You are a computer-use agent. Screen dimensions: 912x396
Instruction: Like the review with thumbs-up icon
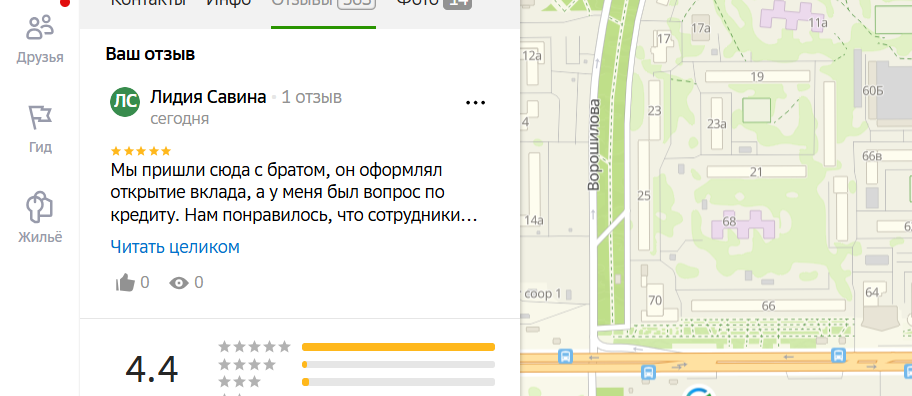tap(125, 283)
